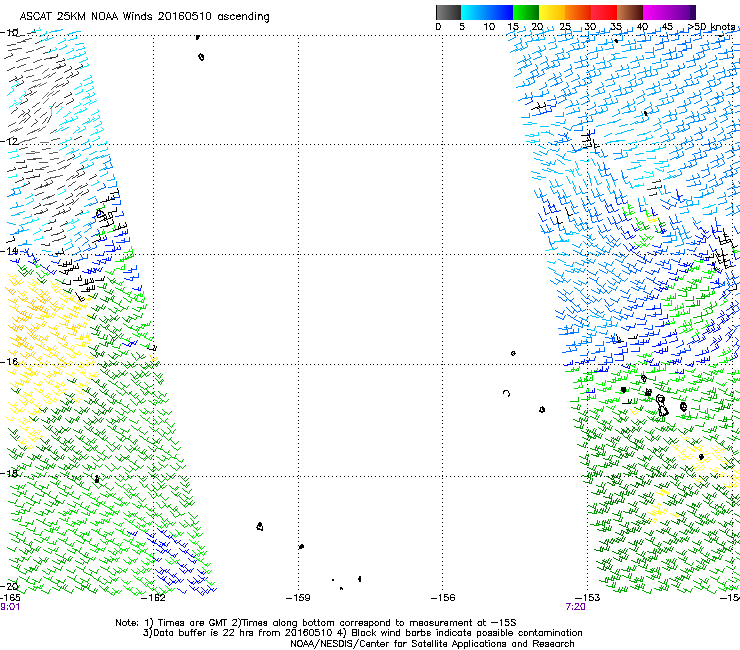Click the '45' label under the color scale
The width and height of the screenshot is (740, 650).
[x=667, y=27]
